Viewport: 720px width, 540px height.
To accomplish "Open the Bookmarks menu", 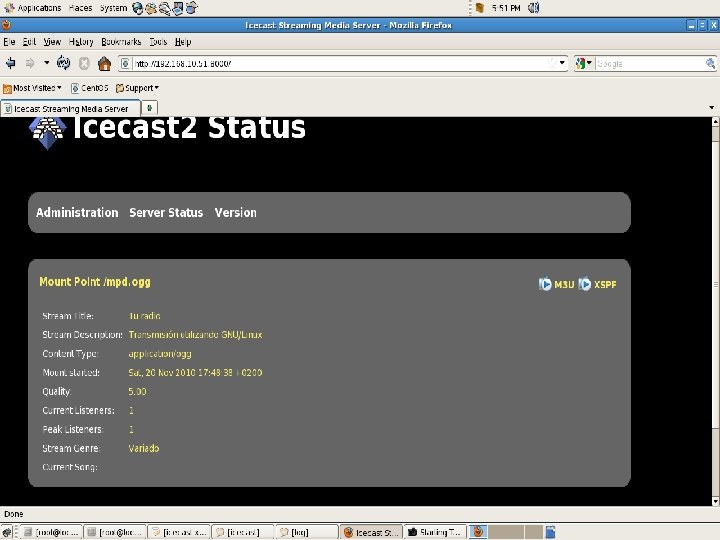I will [x=121, y=42].
